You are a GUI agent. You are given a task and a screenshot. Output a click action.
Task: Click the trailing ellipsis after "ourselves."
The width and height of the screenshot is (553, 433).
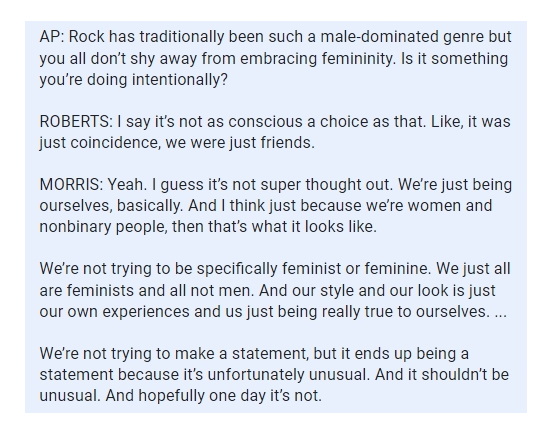point(501,312)
